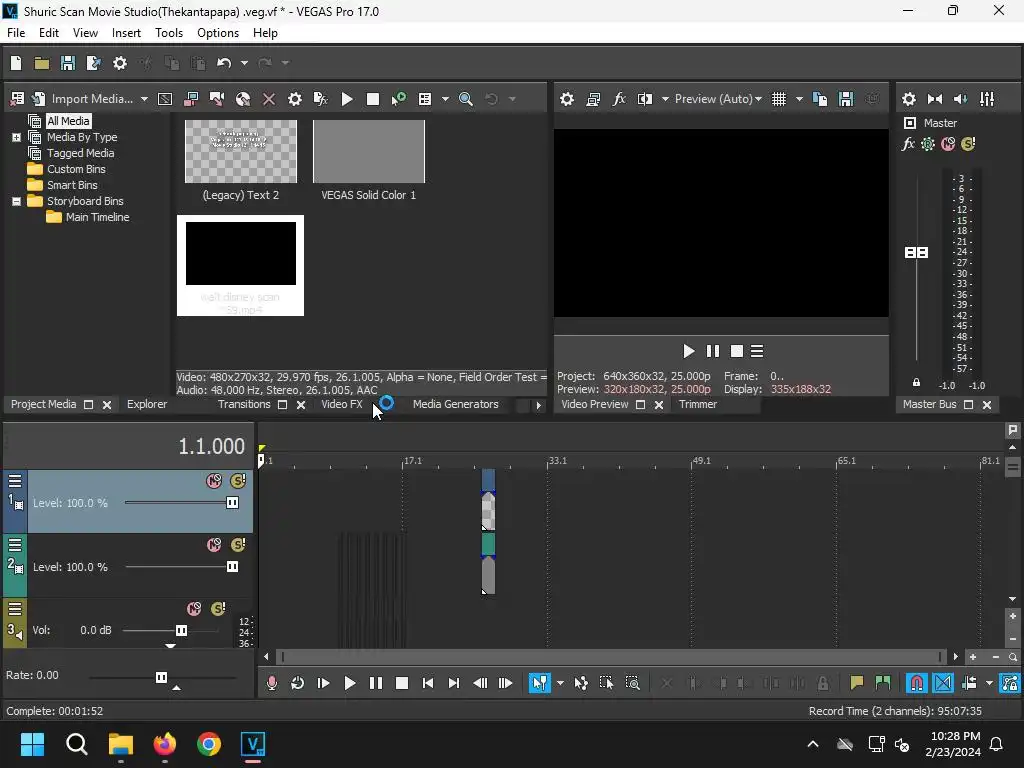Screen dimensions: 1024x768
Task: Click the Import Media icon
Action: (39, 99)
